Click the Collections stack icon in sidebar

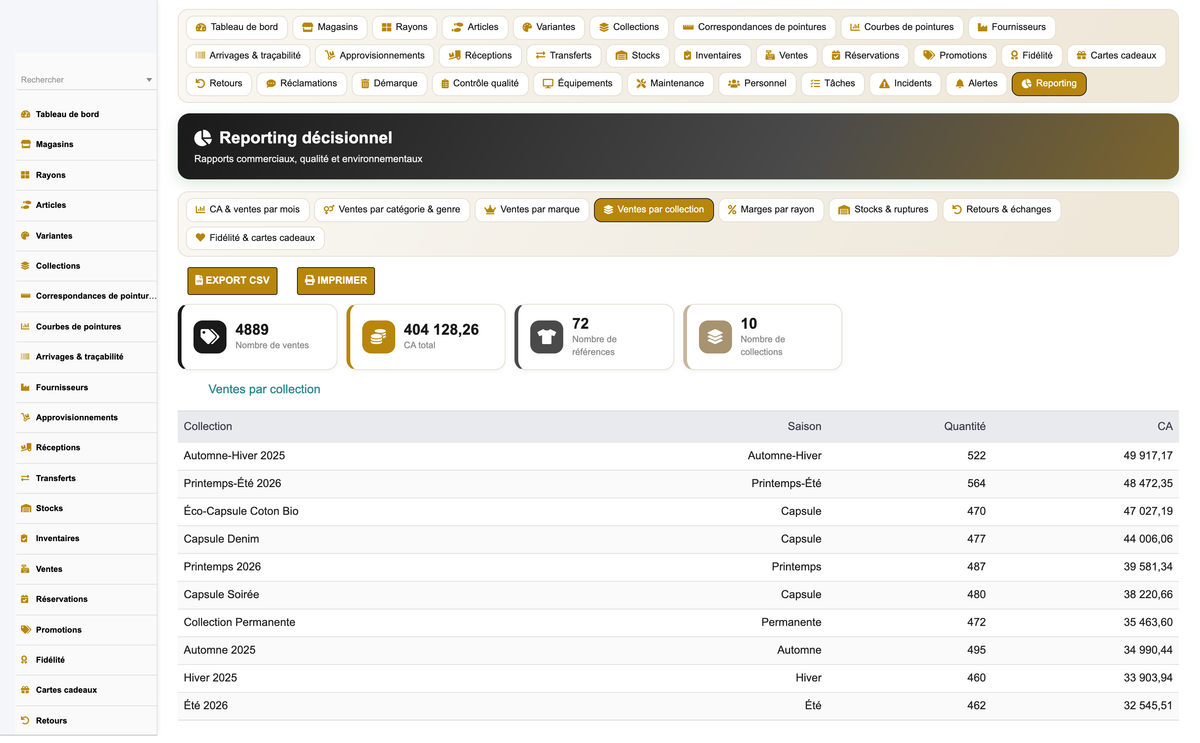tap(25, 266)
